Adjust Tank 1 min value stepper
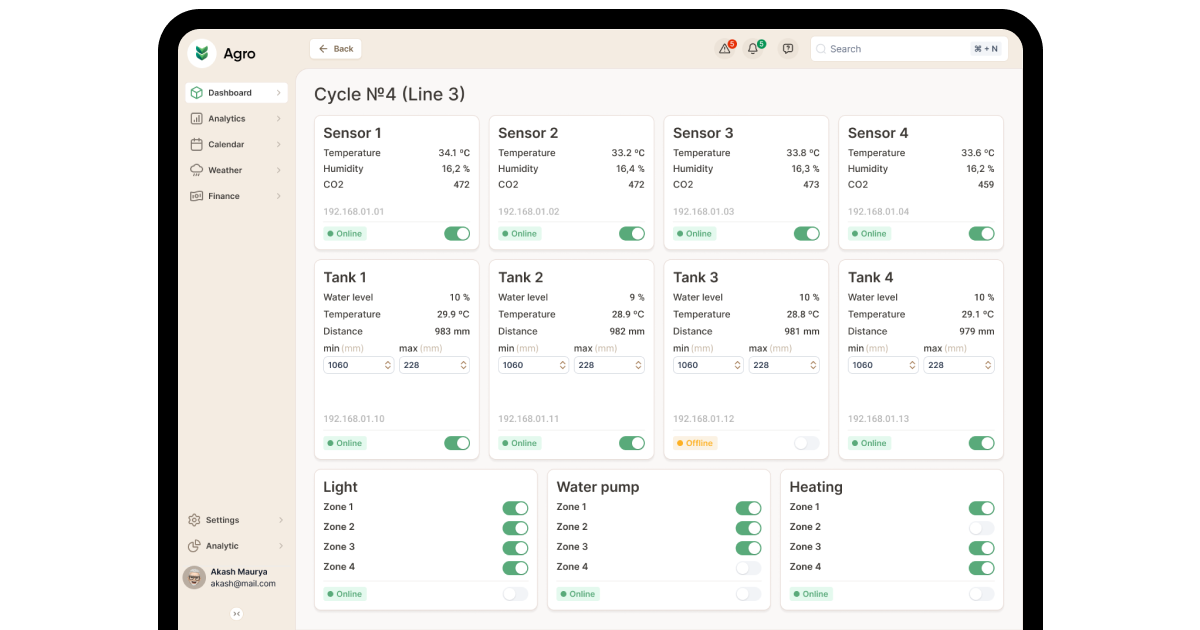1200x630 pixels. 388,365
